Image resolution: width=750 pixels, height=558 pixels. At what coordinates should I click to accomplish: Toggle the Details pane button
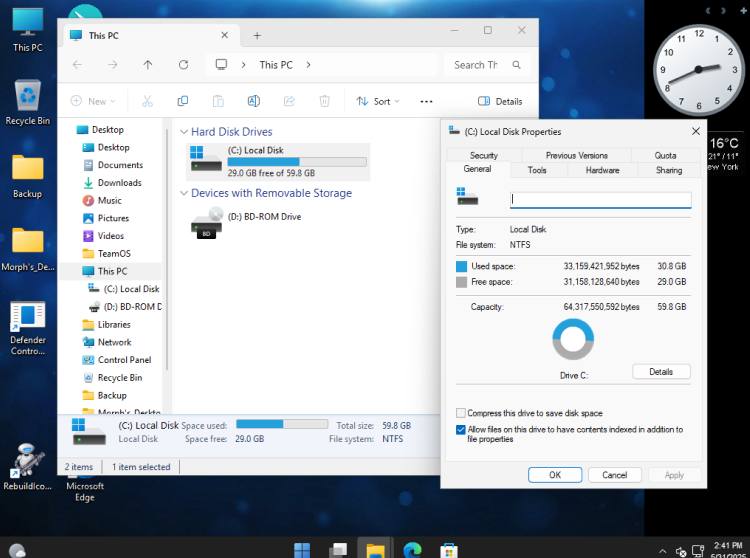[500, 101]
